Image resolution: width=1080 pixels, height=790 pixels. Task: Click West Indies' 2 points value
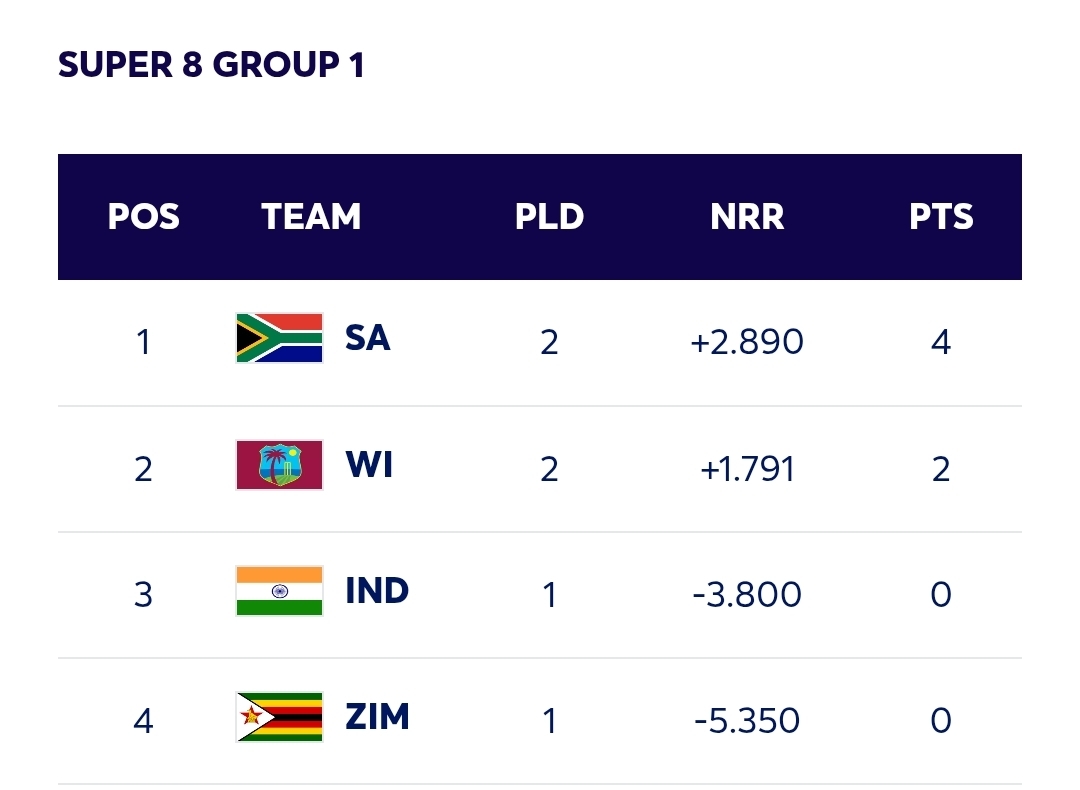(940, 468)
